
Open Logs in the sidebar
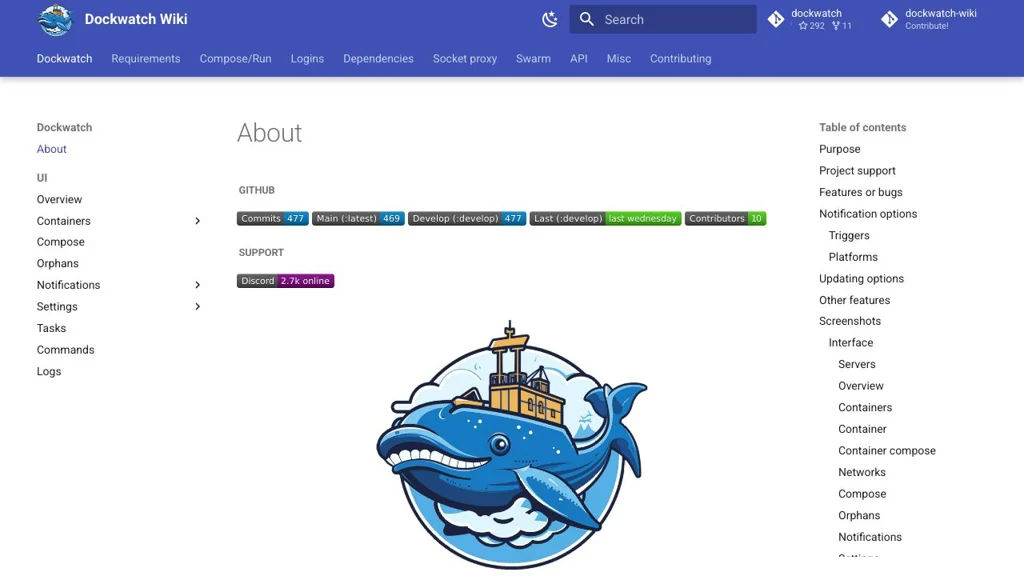(x=49, y=371)
